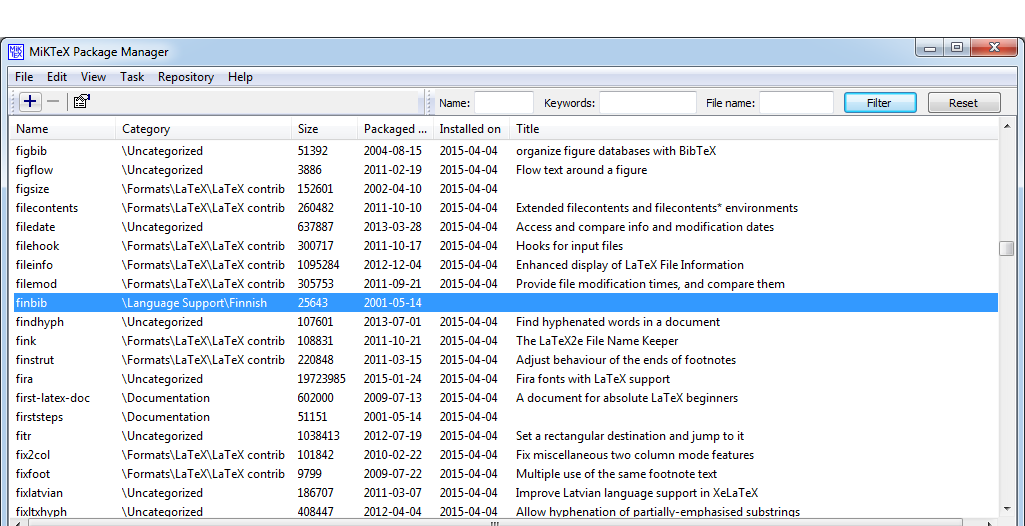Click the uninstall package minus icon
This screenshot has height=526, width=1025.
coord(54,102)
